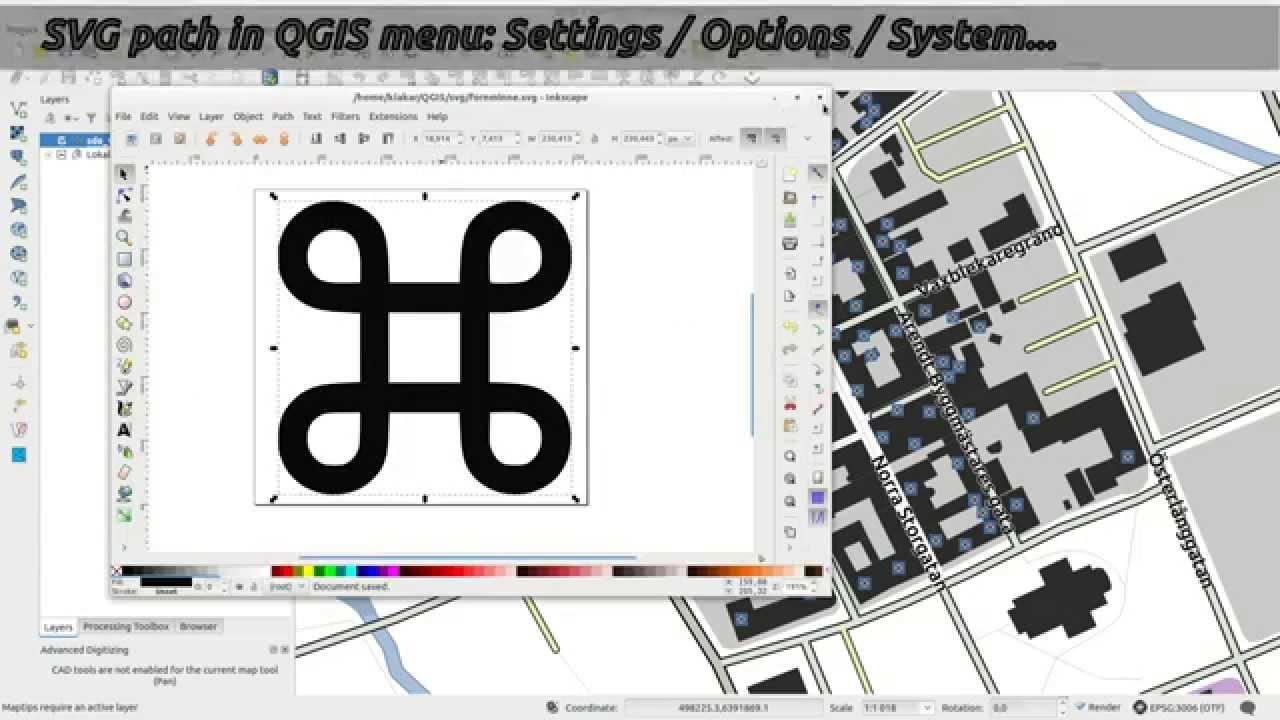Screen dimensions: 1280x720
Task: Toggle first Affect button in Inkscape
Action: (752, 138)
